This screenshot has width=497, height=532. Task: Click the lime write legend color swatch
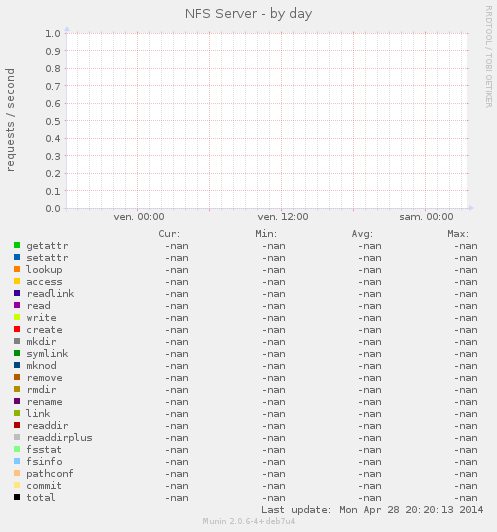(x=17, y=317)
